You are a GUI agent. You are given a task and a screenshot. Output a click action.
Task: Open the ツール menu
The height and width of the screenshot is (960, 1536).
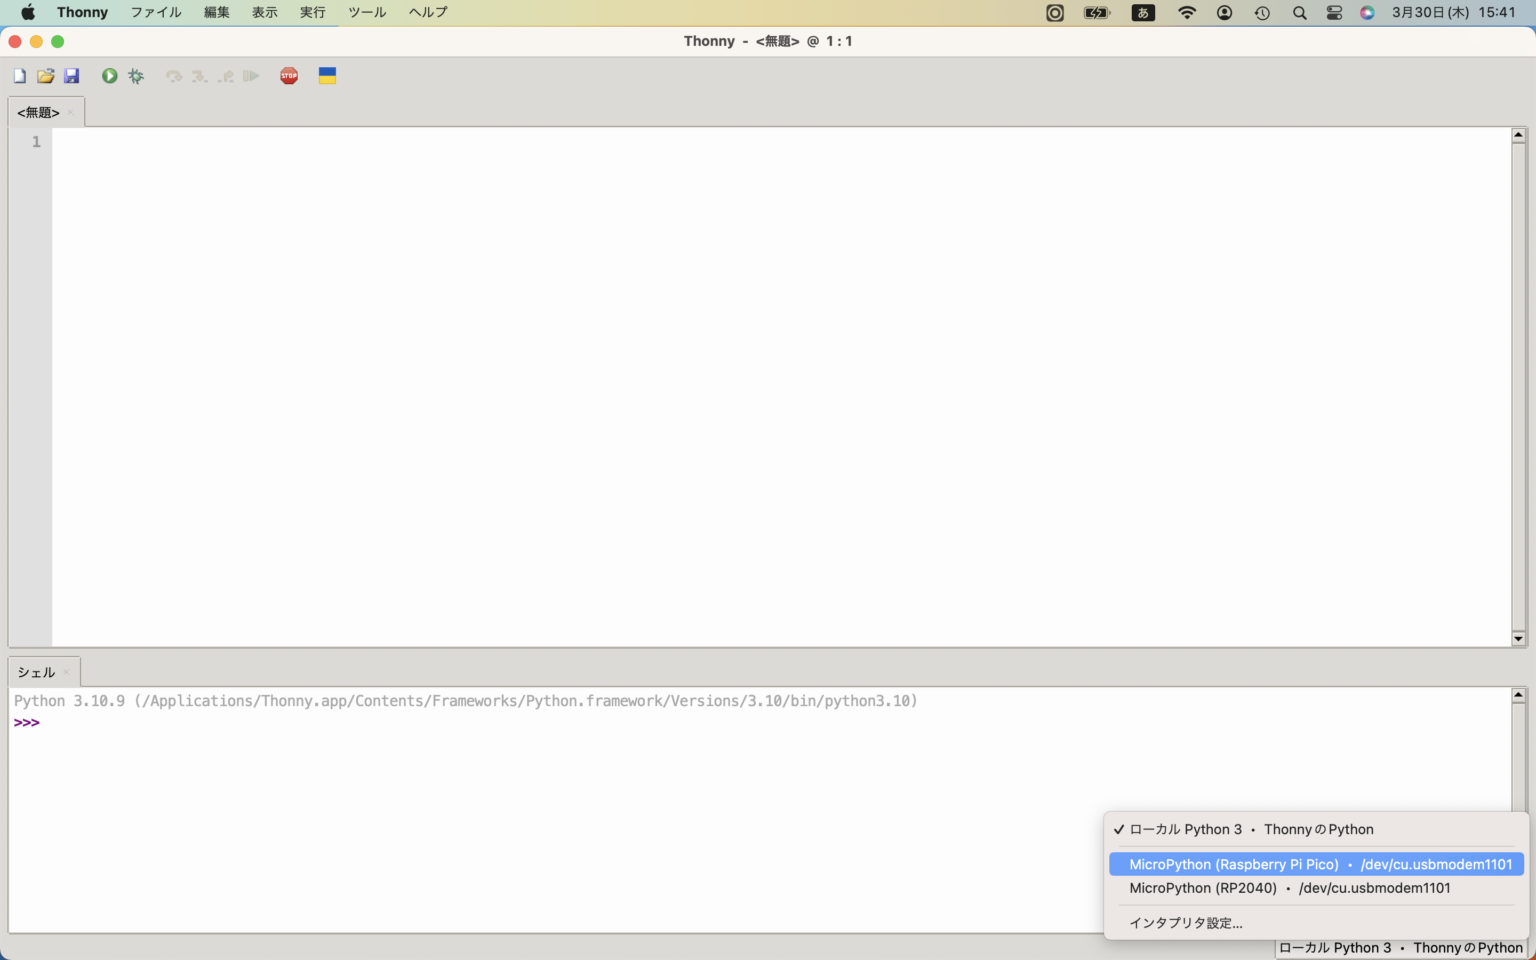point(367,13)
